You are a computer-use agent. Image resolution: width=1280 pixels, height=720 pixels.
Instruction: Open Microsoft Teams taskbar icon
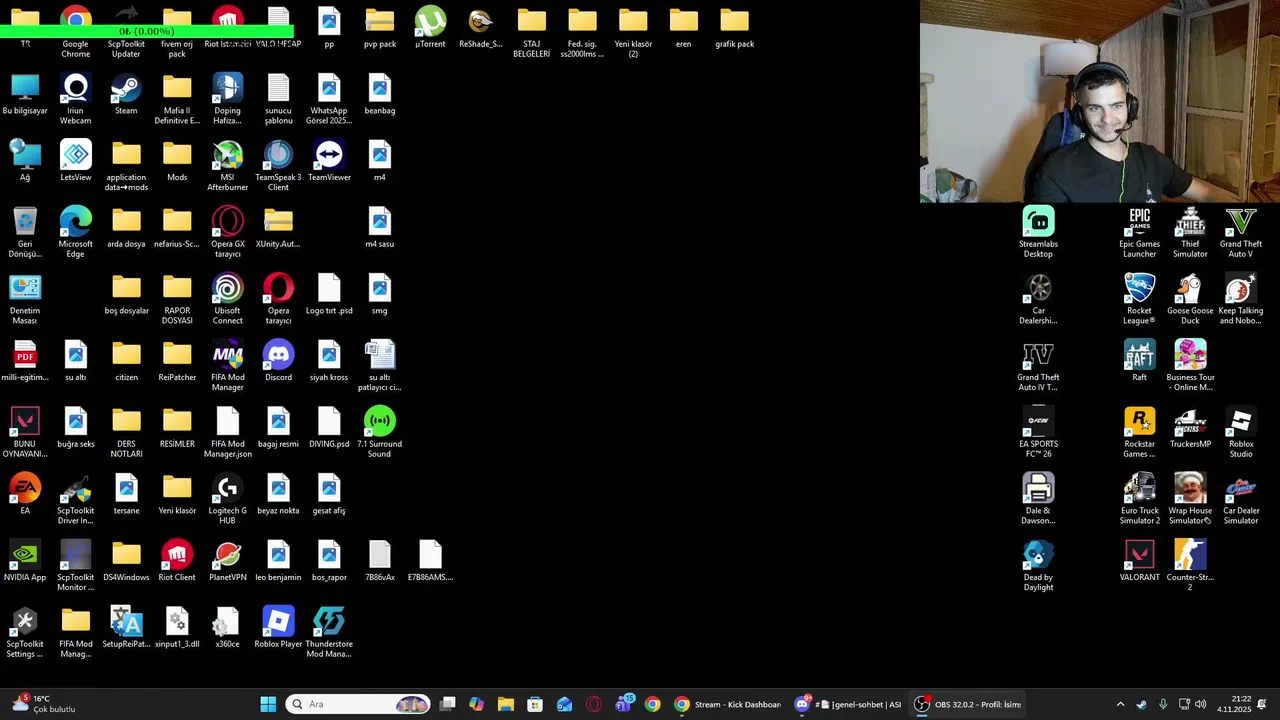[x=624, y=704]
